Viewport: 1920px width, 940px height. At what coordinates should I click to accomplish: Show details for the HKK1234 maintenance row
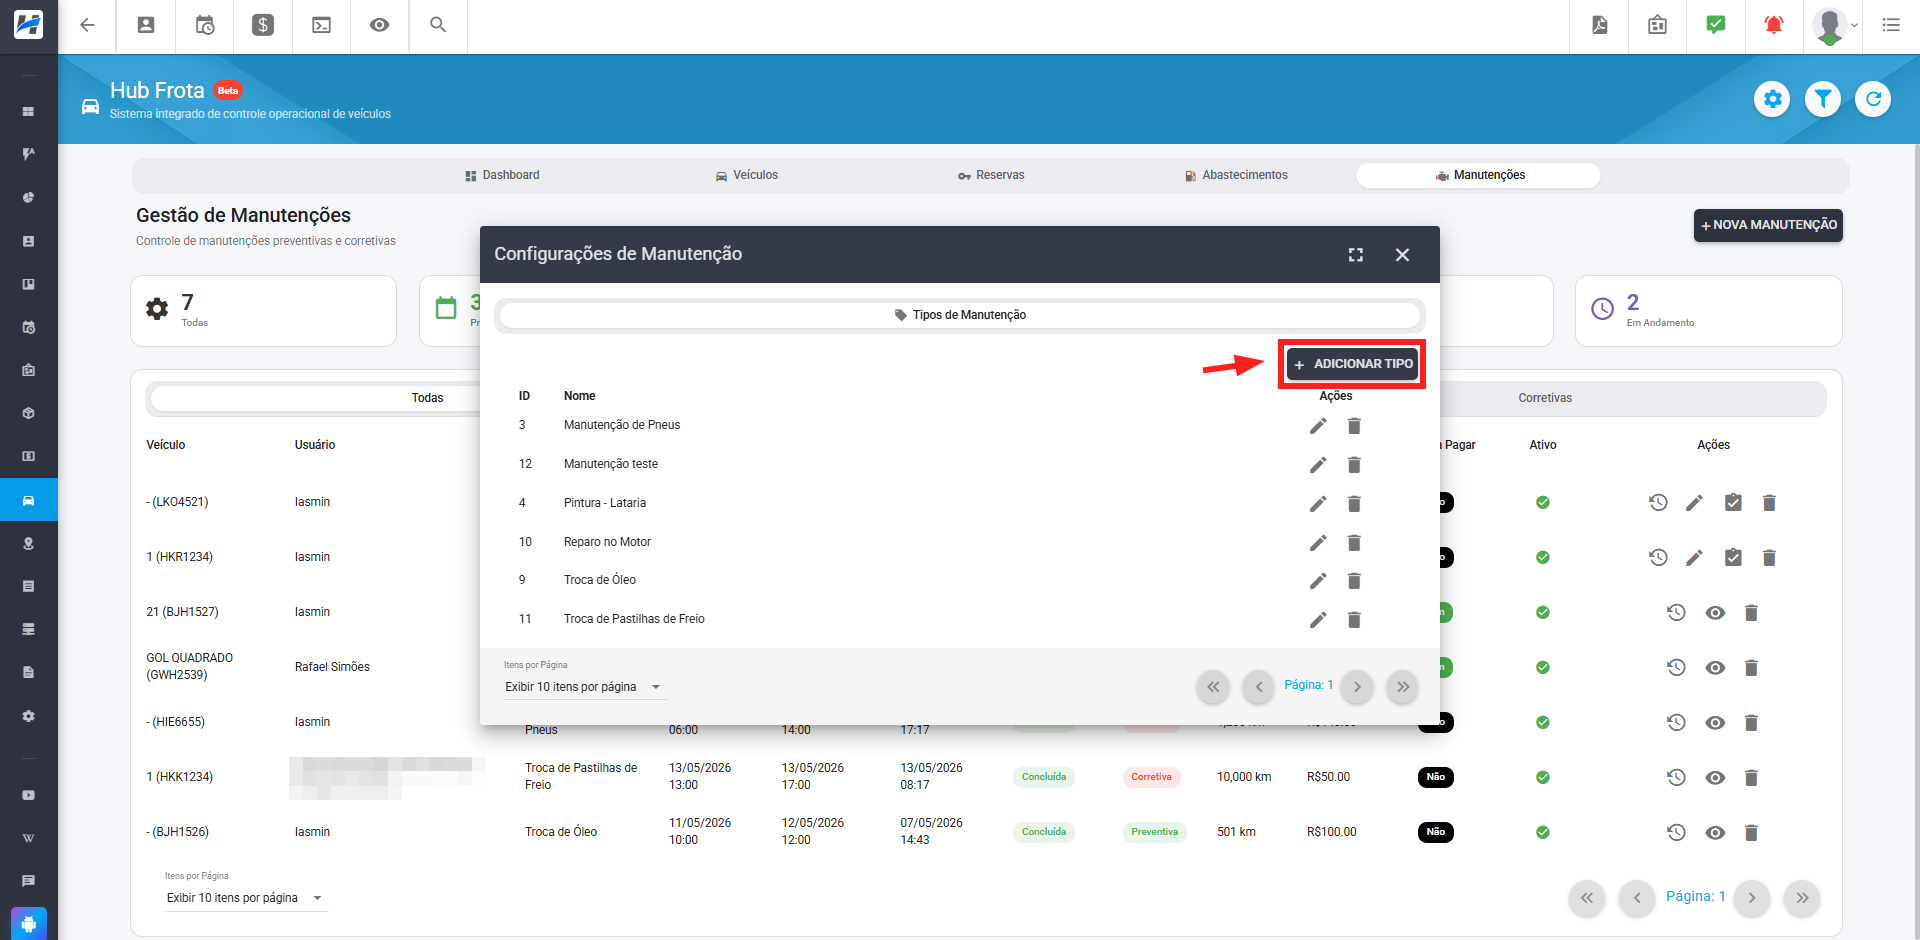point(1715,778)
